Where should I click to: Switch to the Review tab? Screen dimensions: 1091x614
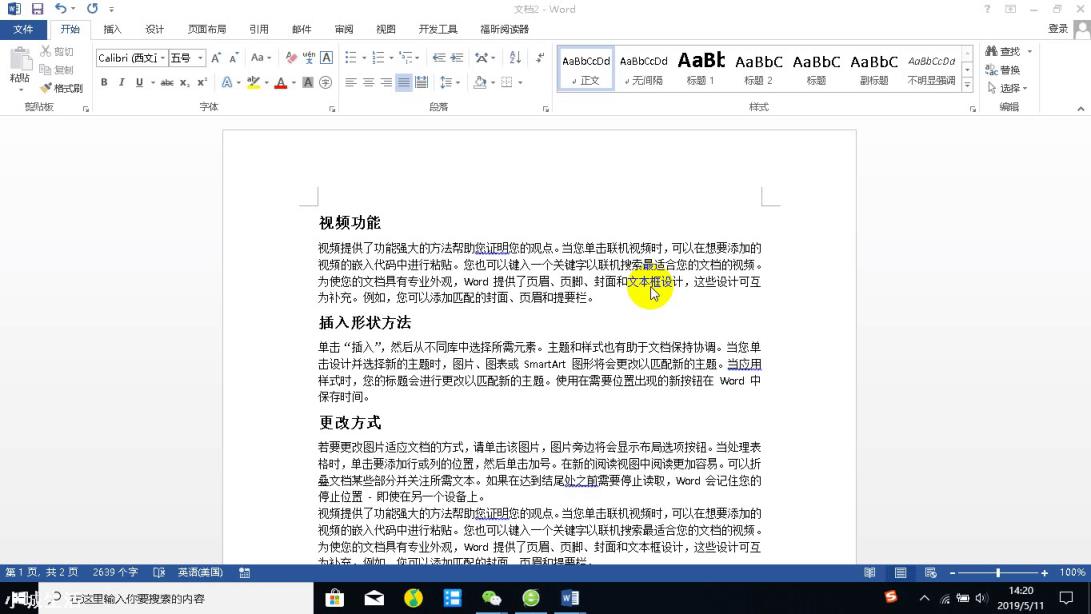point(344,29)
